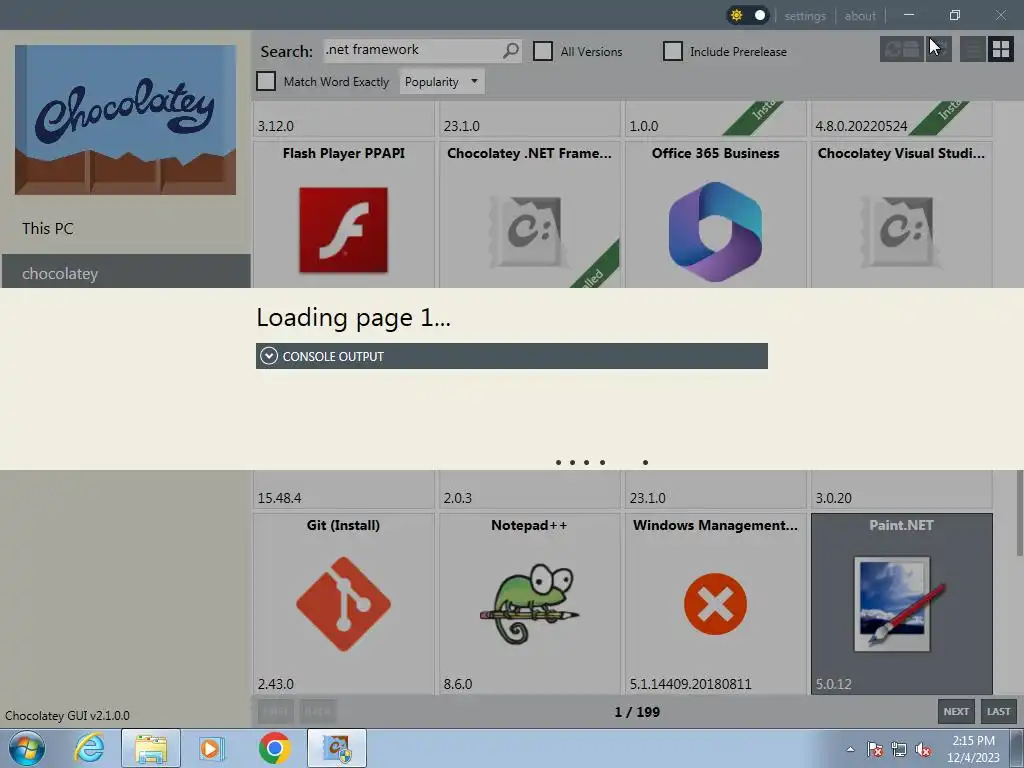The image size is (1024, 768).
Task: Launch Google Chrome from taskbar
Action: [x=274, y=748]
